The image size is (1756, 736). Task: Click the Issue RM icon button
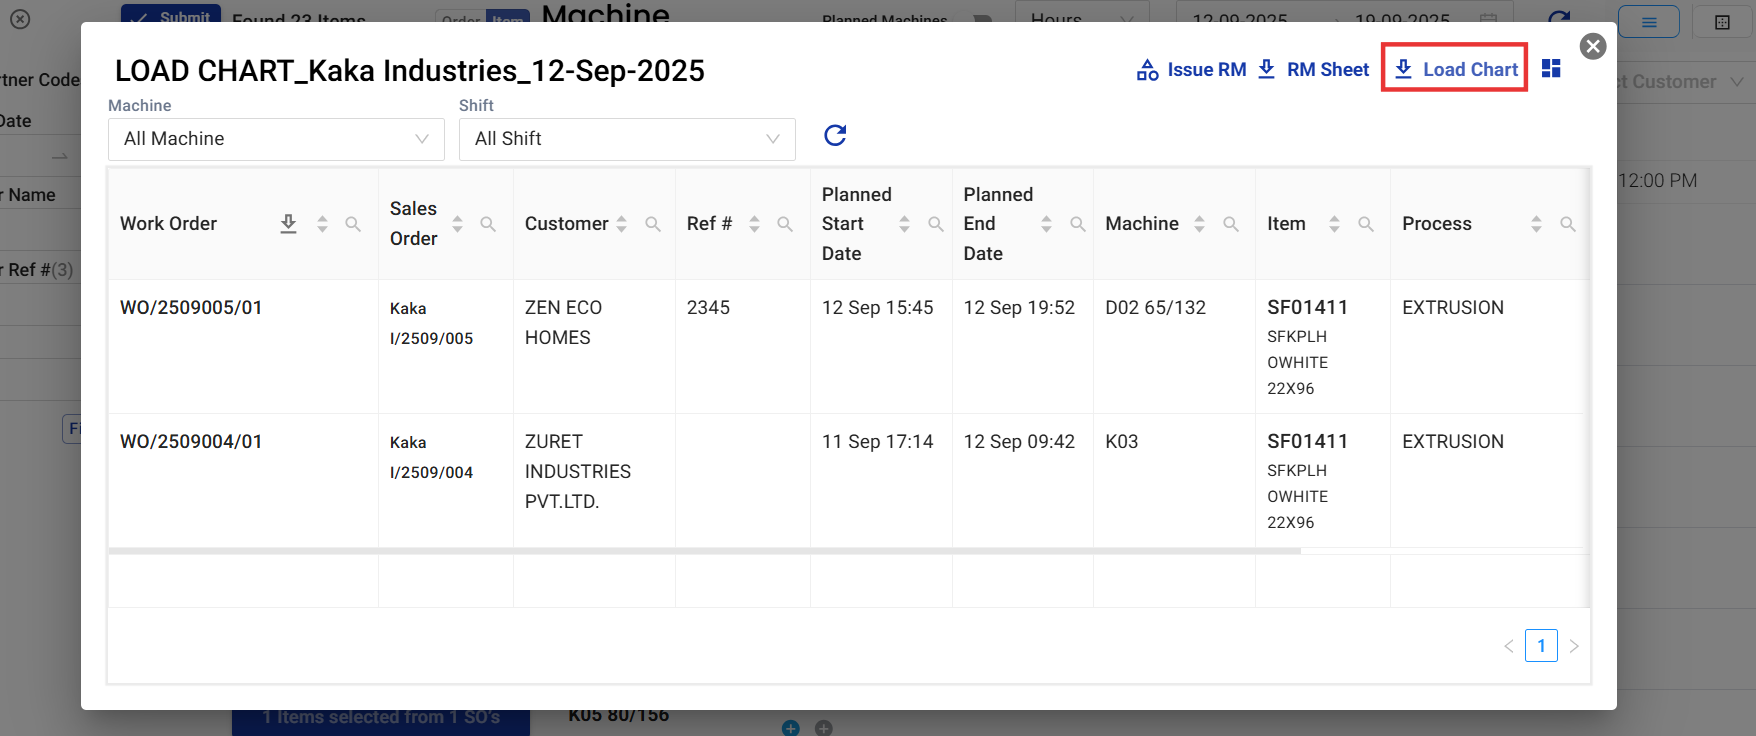point(1191,70)
